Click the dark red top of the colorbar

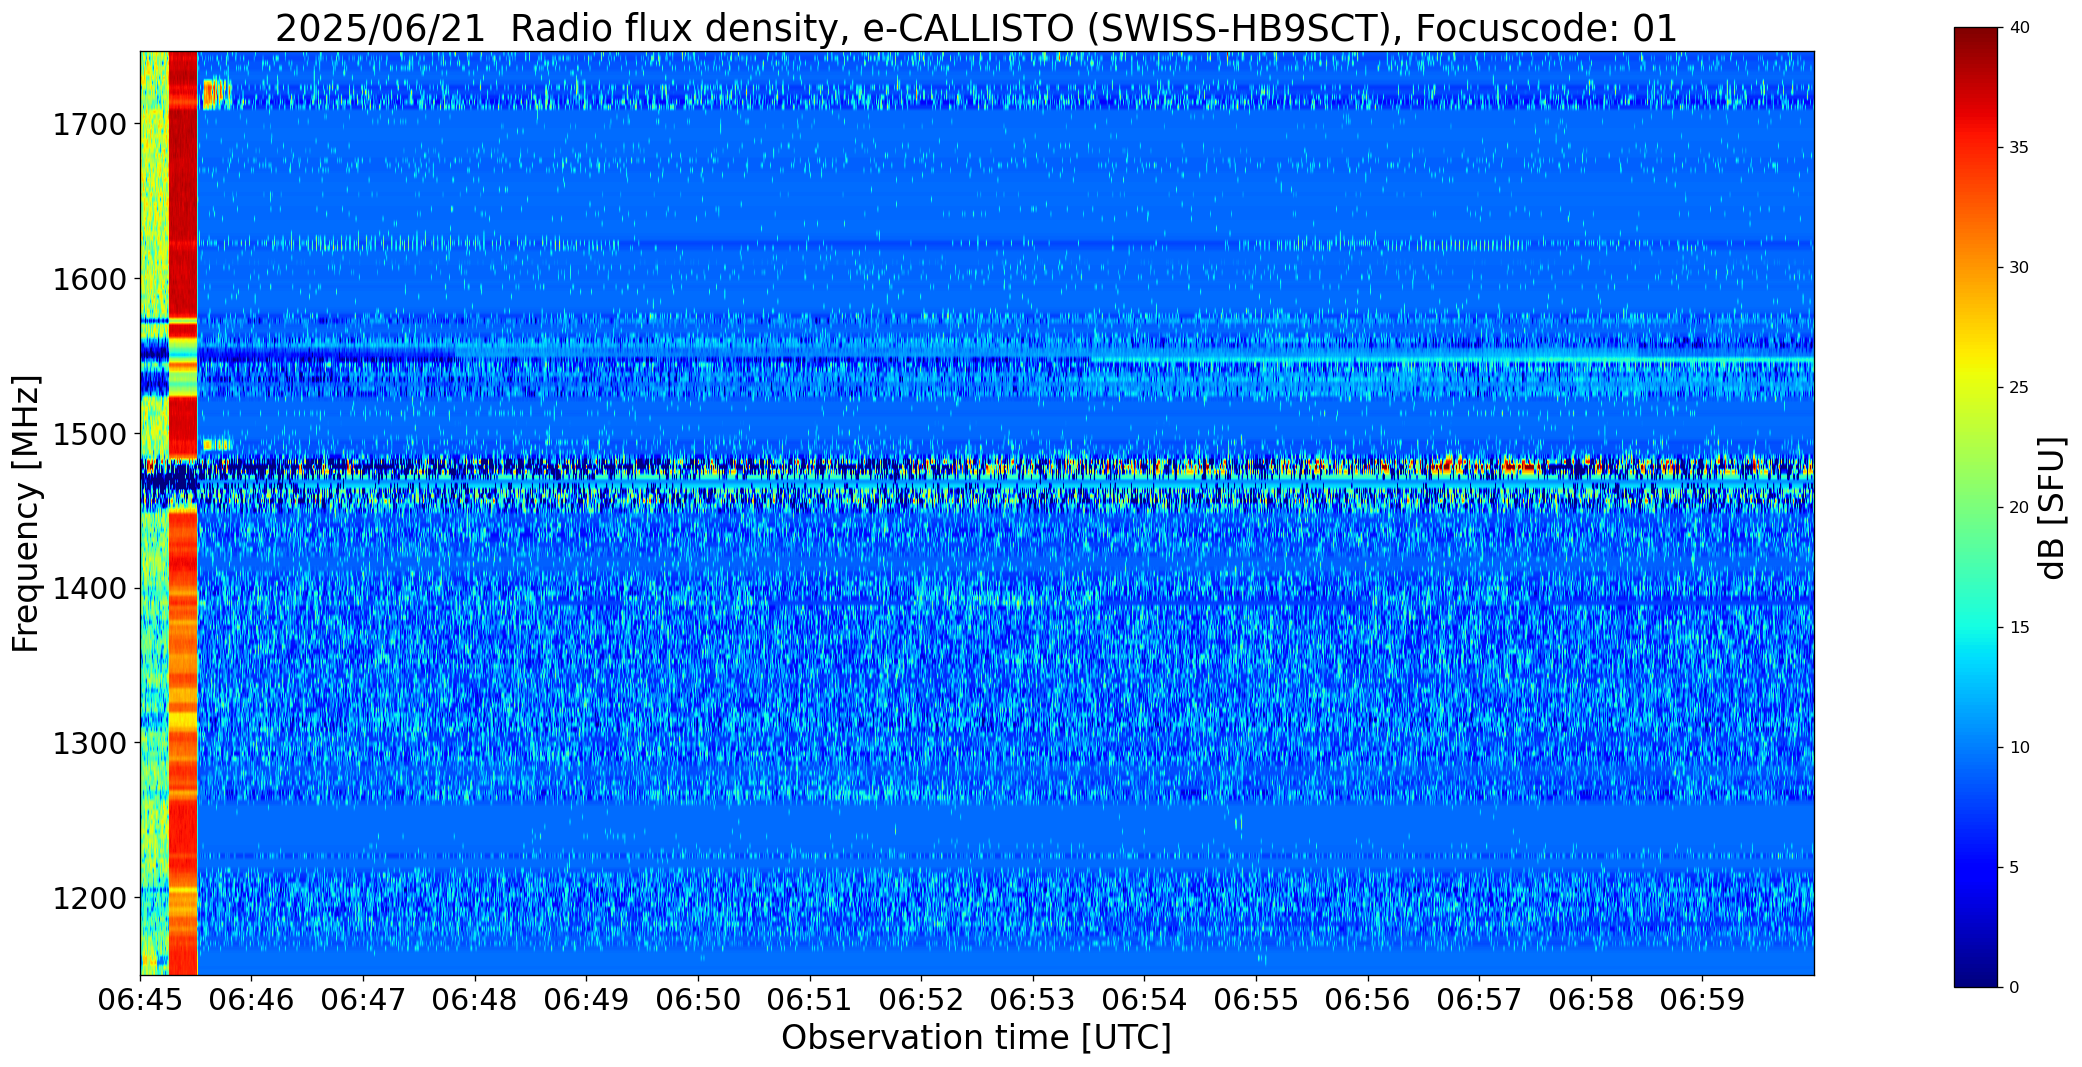click(x=1978, y=45)
